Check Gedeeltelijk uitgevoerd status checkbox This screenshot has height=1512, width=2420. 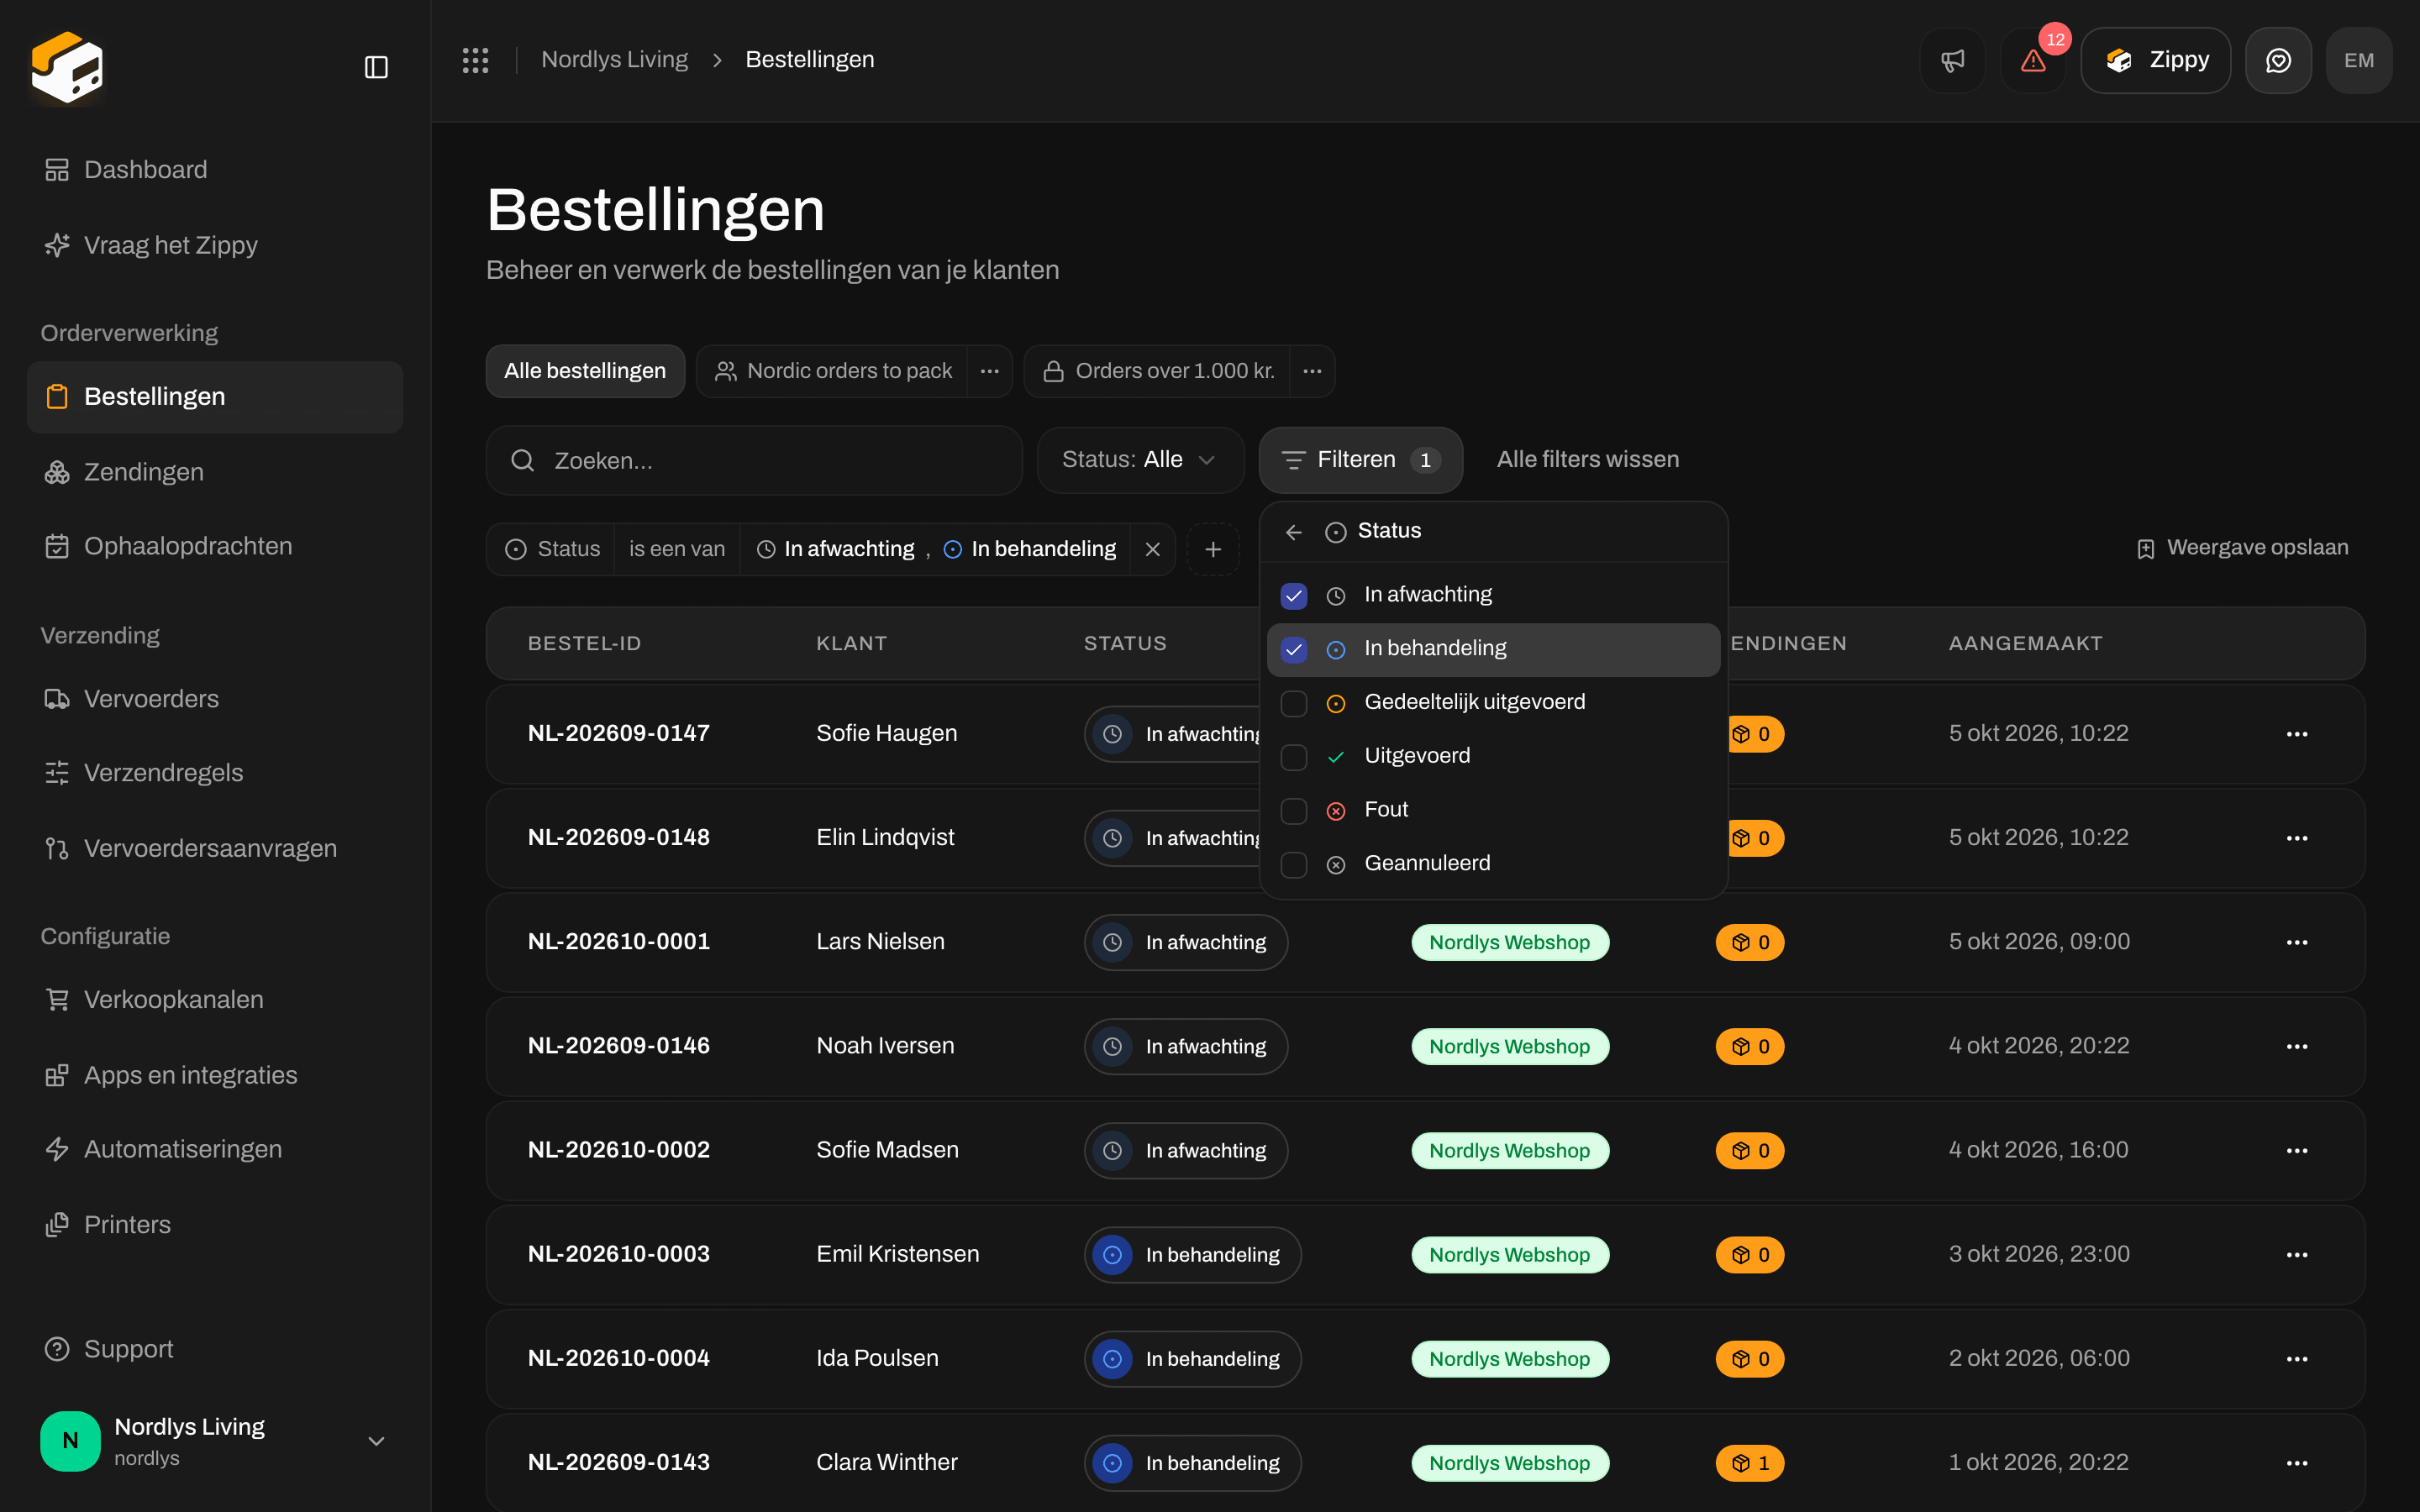coord(1294,704)
